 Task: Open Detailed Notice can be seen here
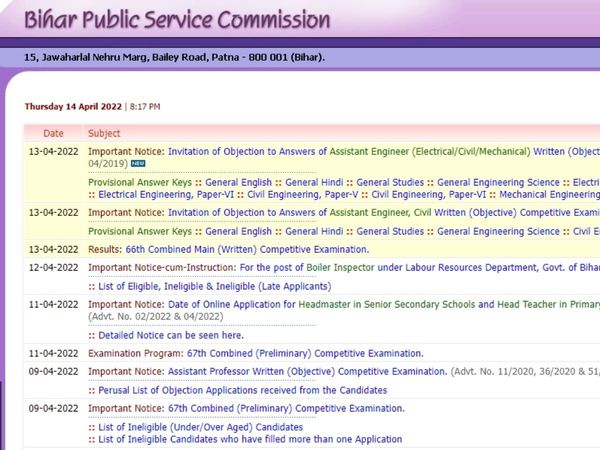[171, 336]
